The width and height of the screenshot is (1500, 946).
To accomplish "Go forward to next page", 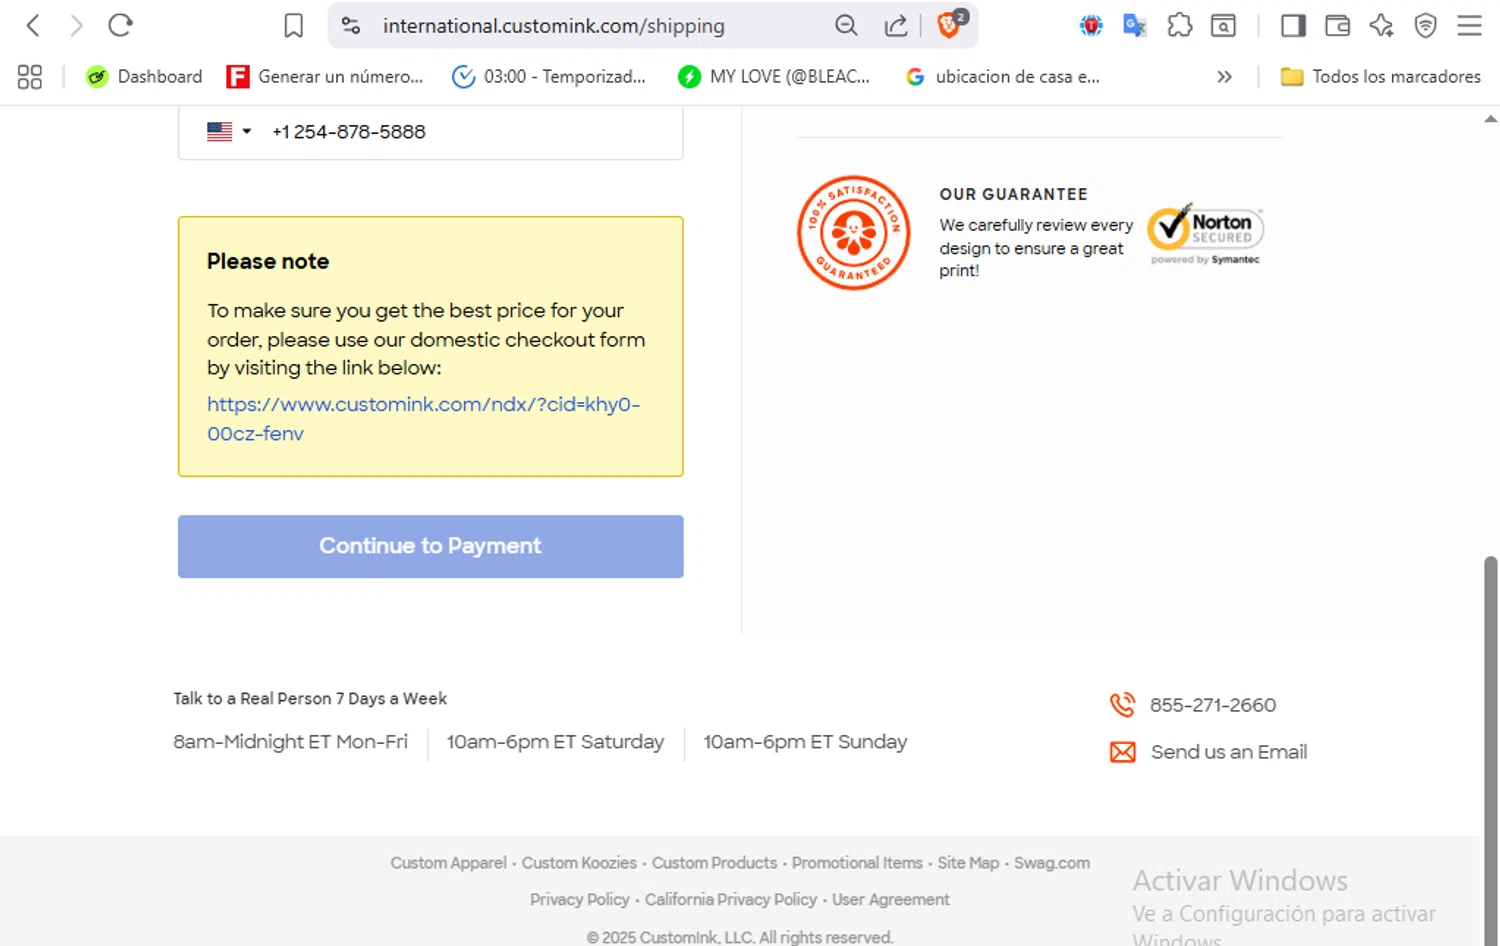I will (76, 25).
